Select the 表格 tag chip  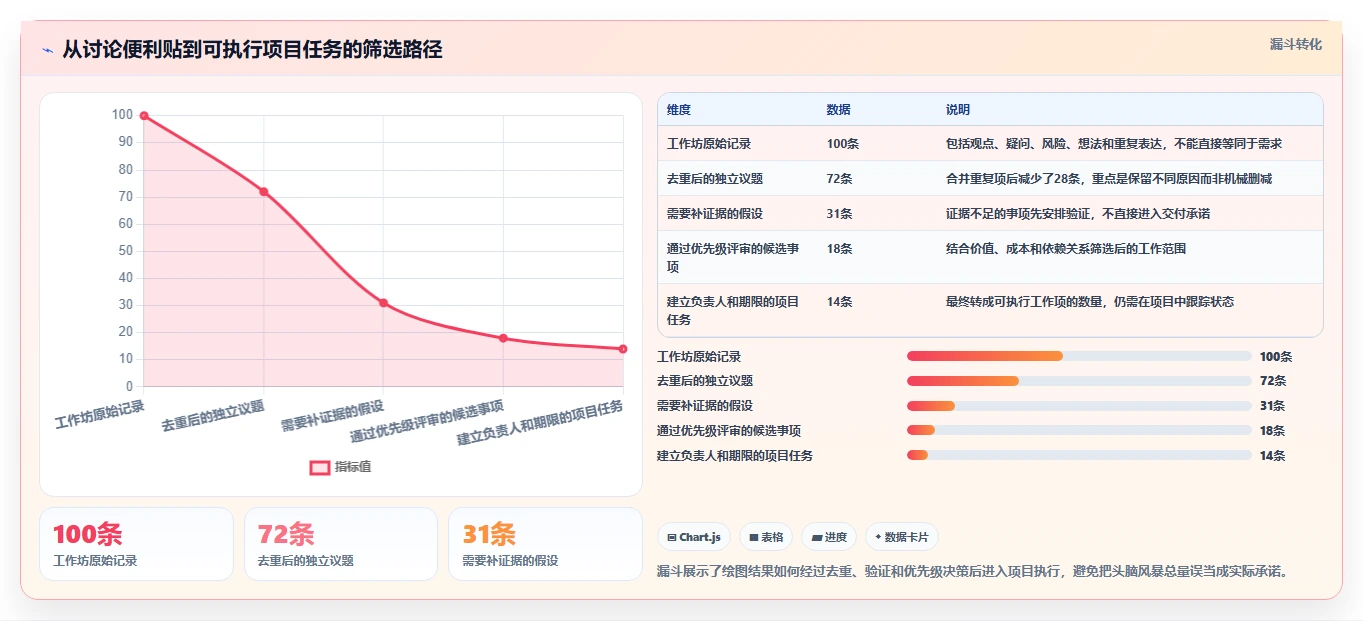pyautogui.click(x=766, y=537)
